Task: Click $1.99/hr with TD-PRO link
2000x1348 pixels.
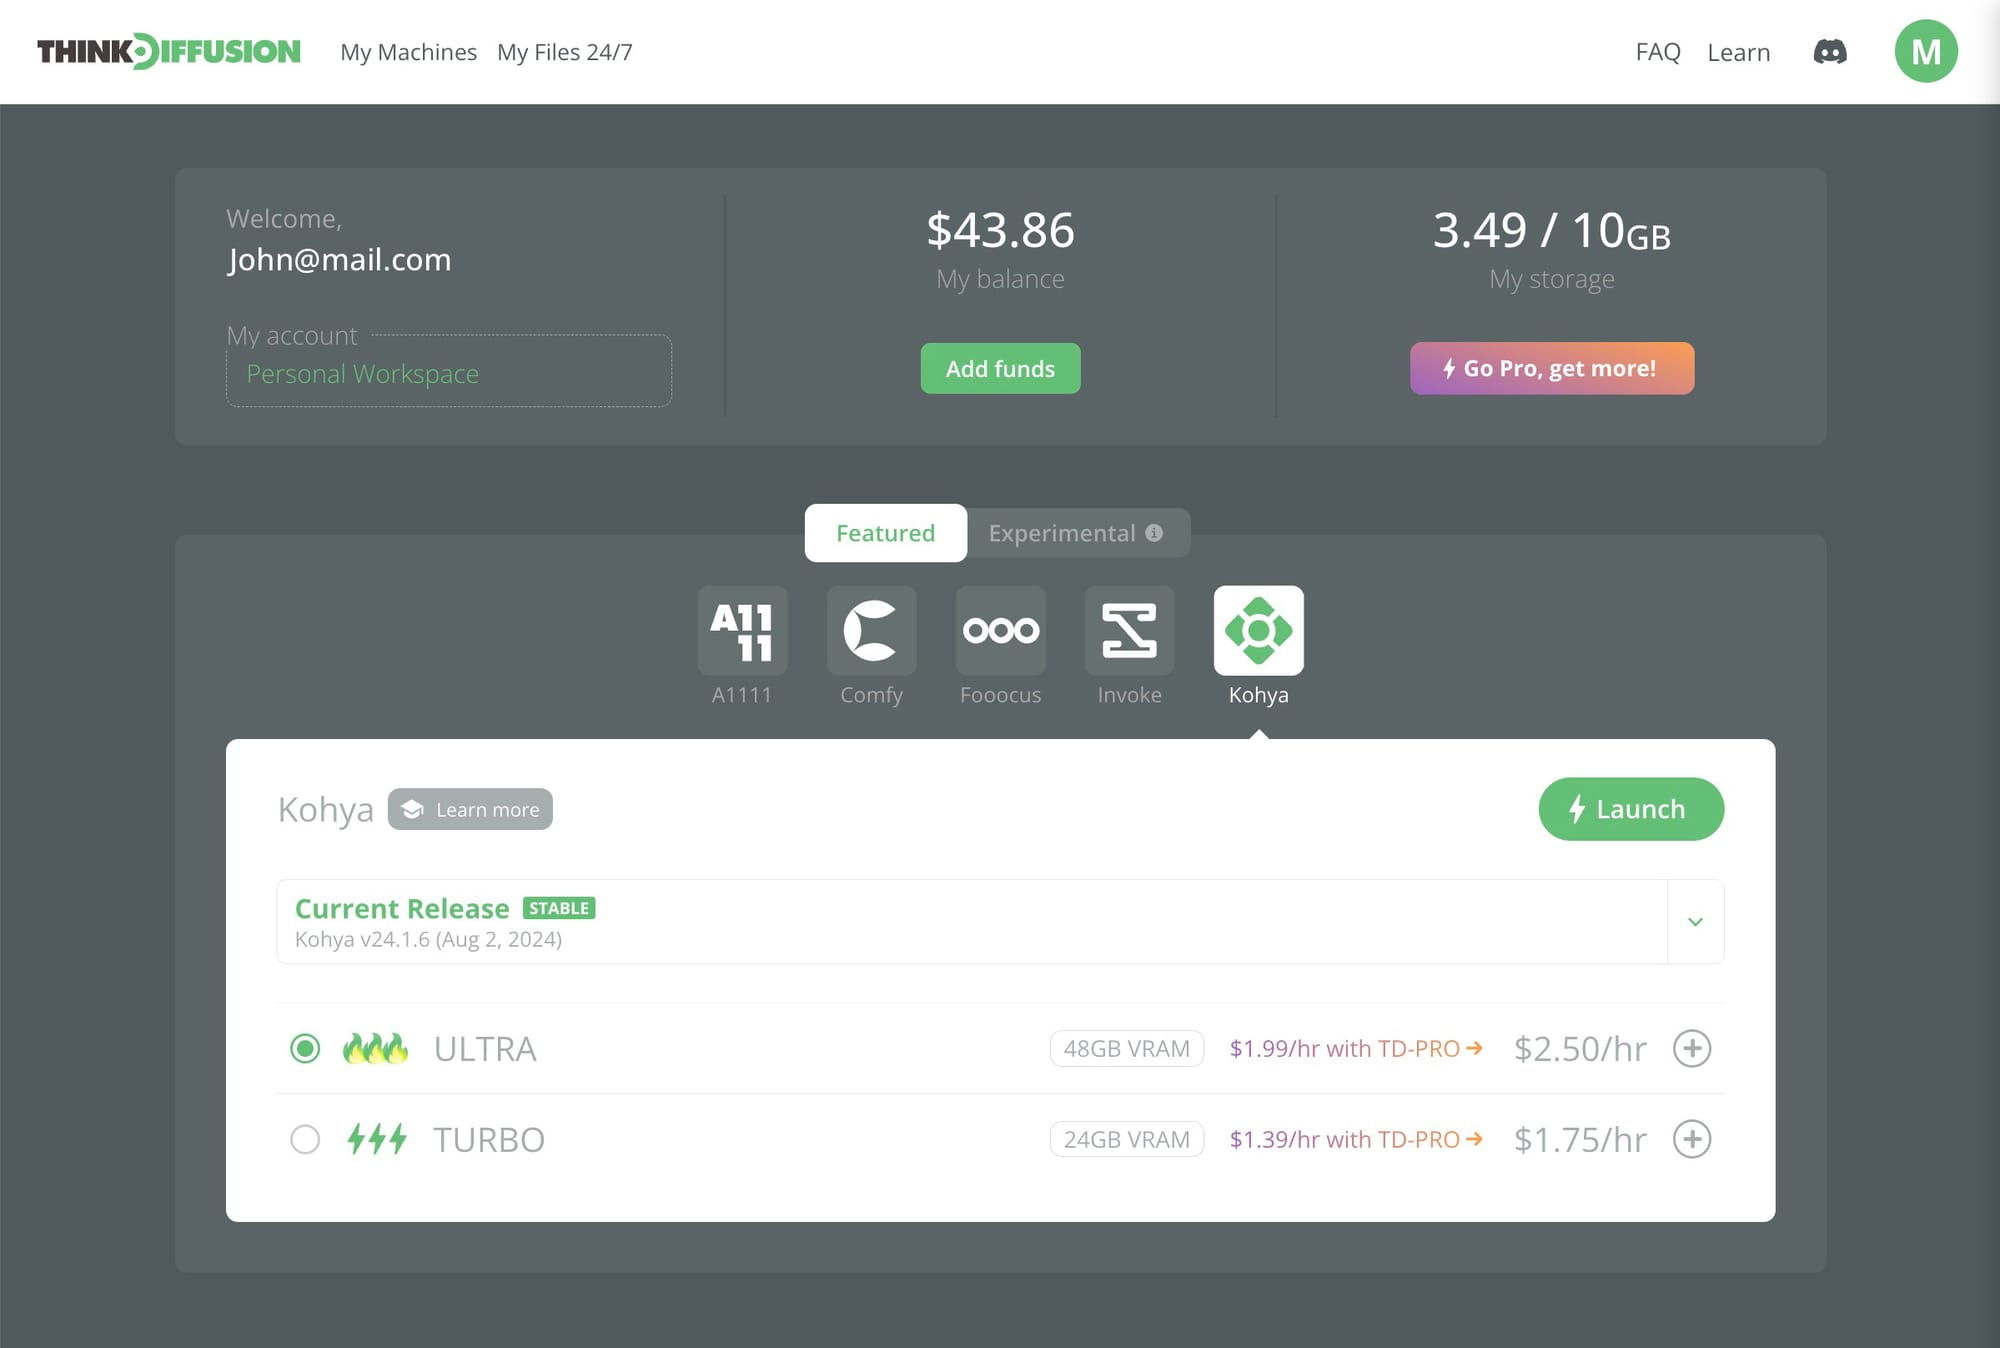Action: click(1355, 1048)
